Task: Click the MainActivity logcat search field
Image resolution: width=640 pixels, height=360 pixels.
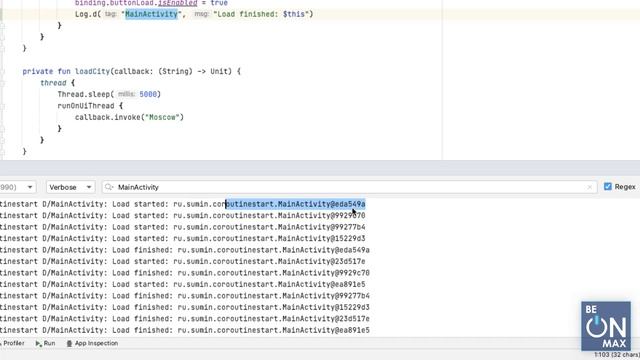Action: tap(349, 187)
